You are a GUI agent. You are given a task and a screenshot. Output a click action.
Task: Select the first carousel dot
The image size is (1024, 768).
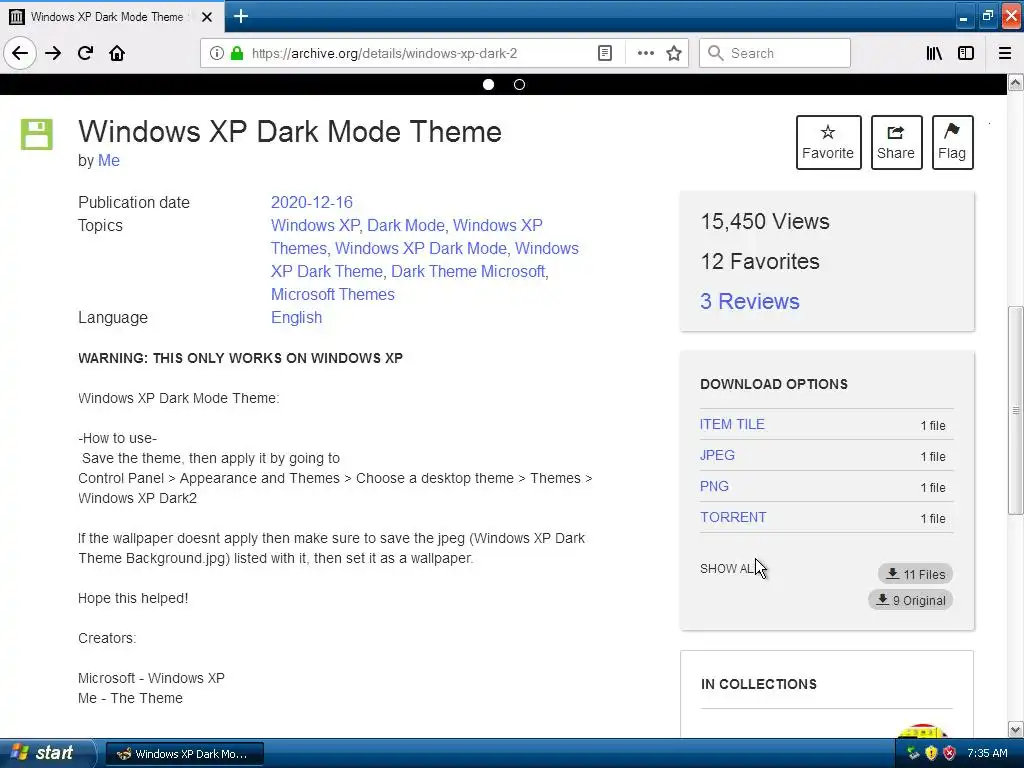[488, 84]
